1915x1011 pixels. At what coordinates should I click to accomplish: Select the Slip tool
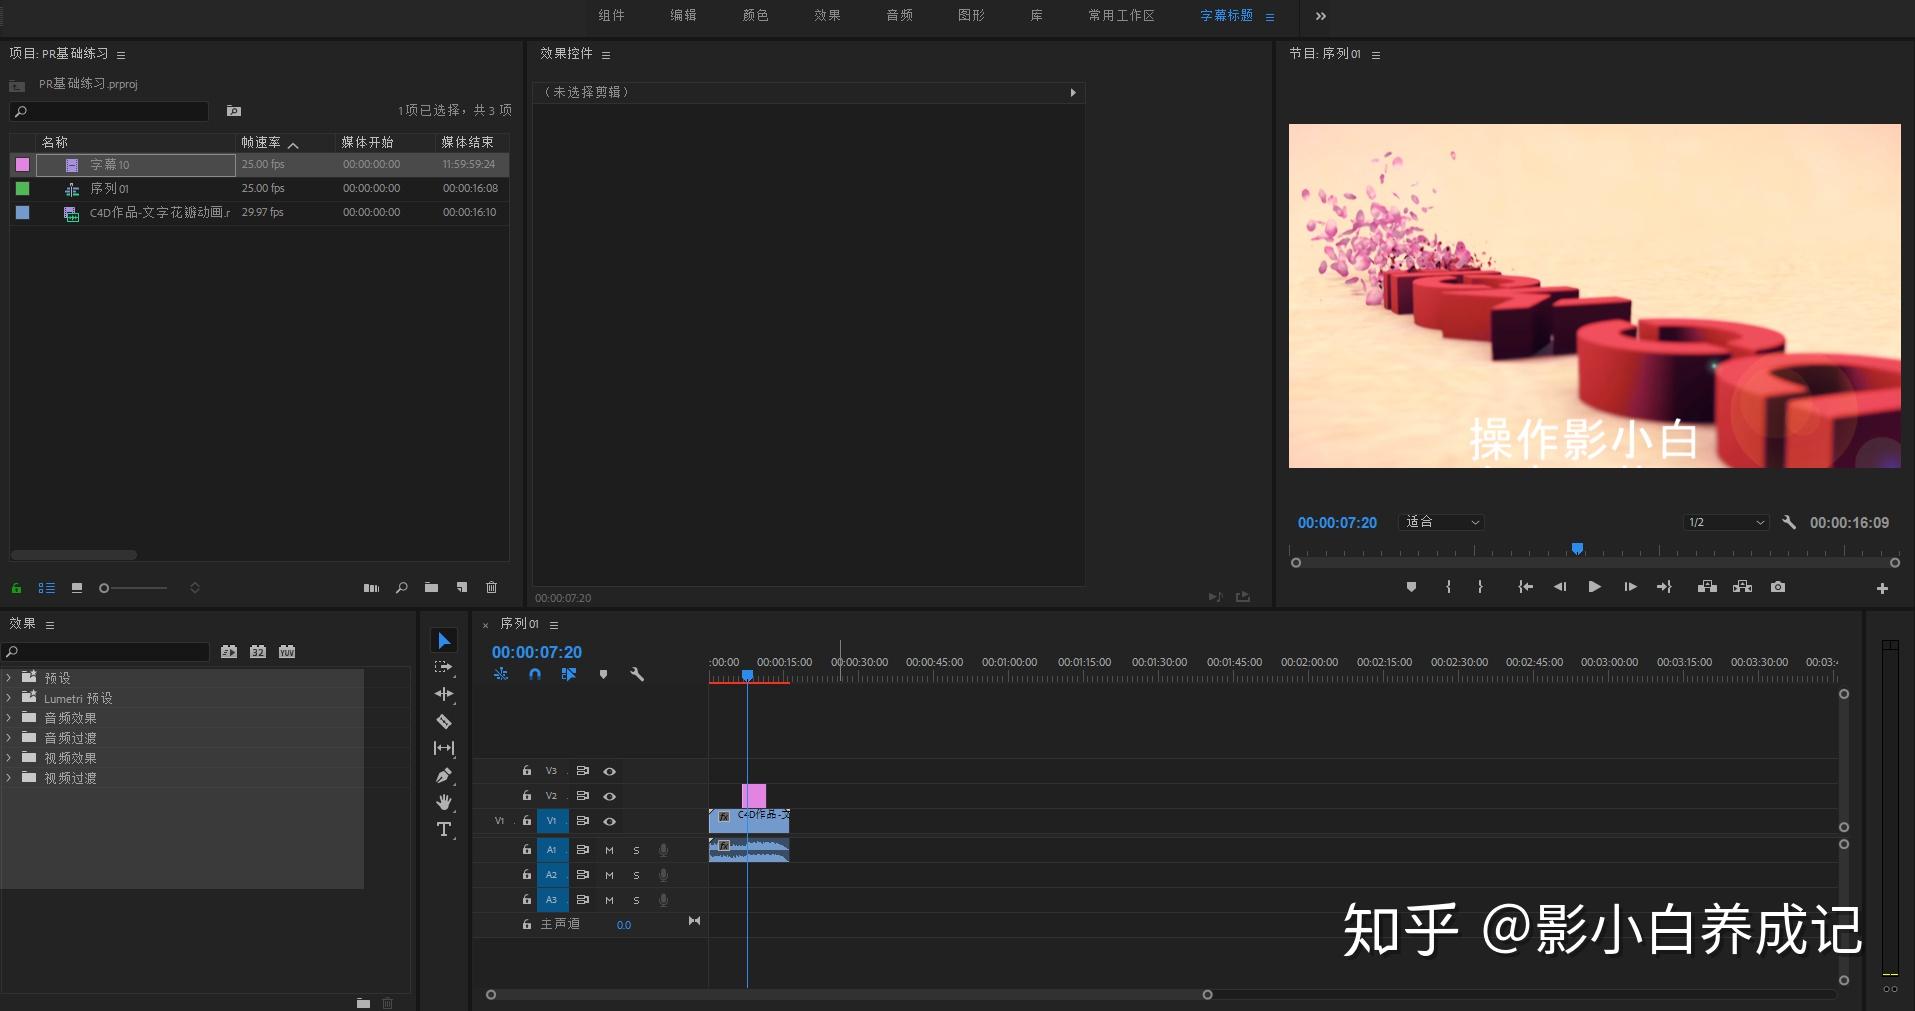(x=444, y=748)
